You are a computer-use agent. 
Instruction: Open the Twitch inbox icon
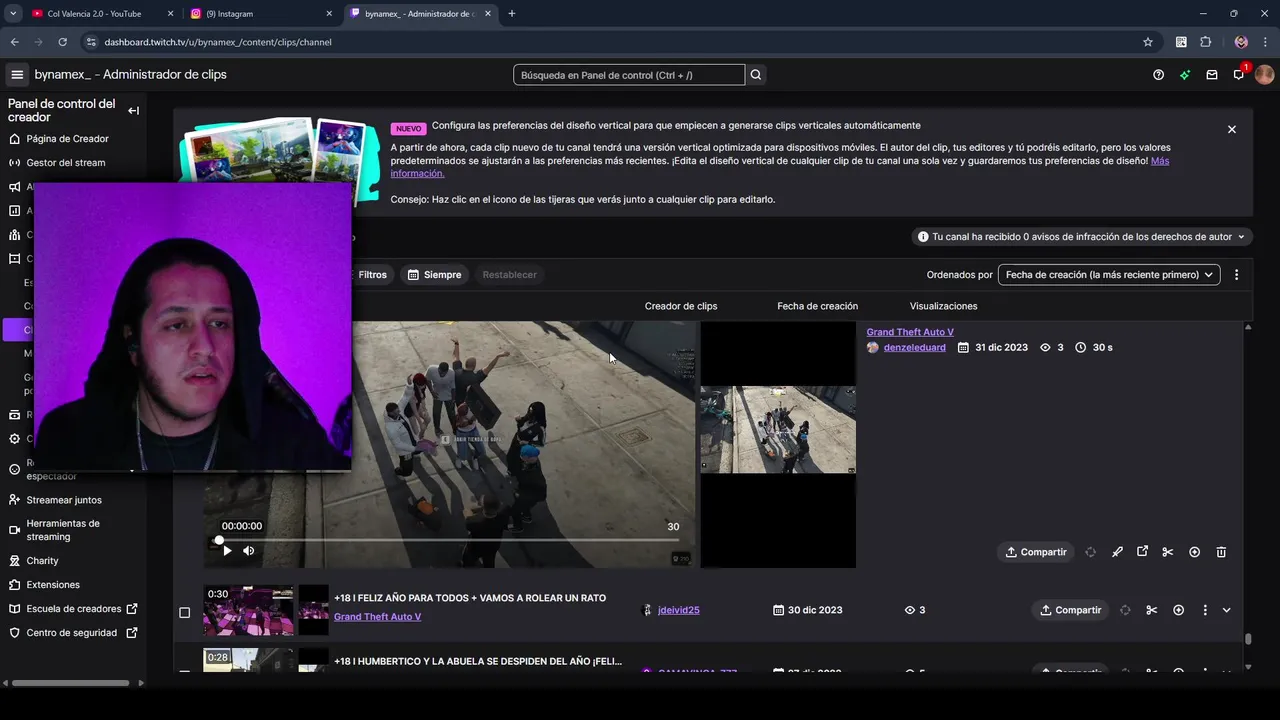pyautogui.click(x=1212, y=75)
